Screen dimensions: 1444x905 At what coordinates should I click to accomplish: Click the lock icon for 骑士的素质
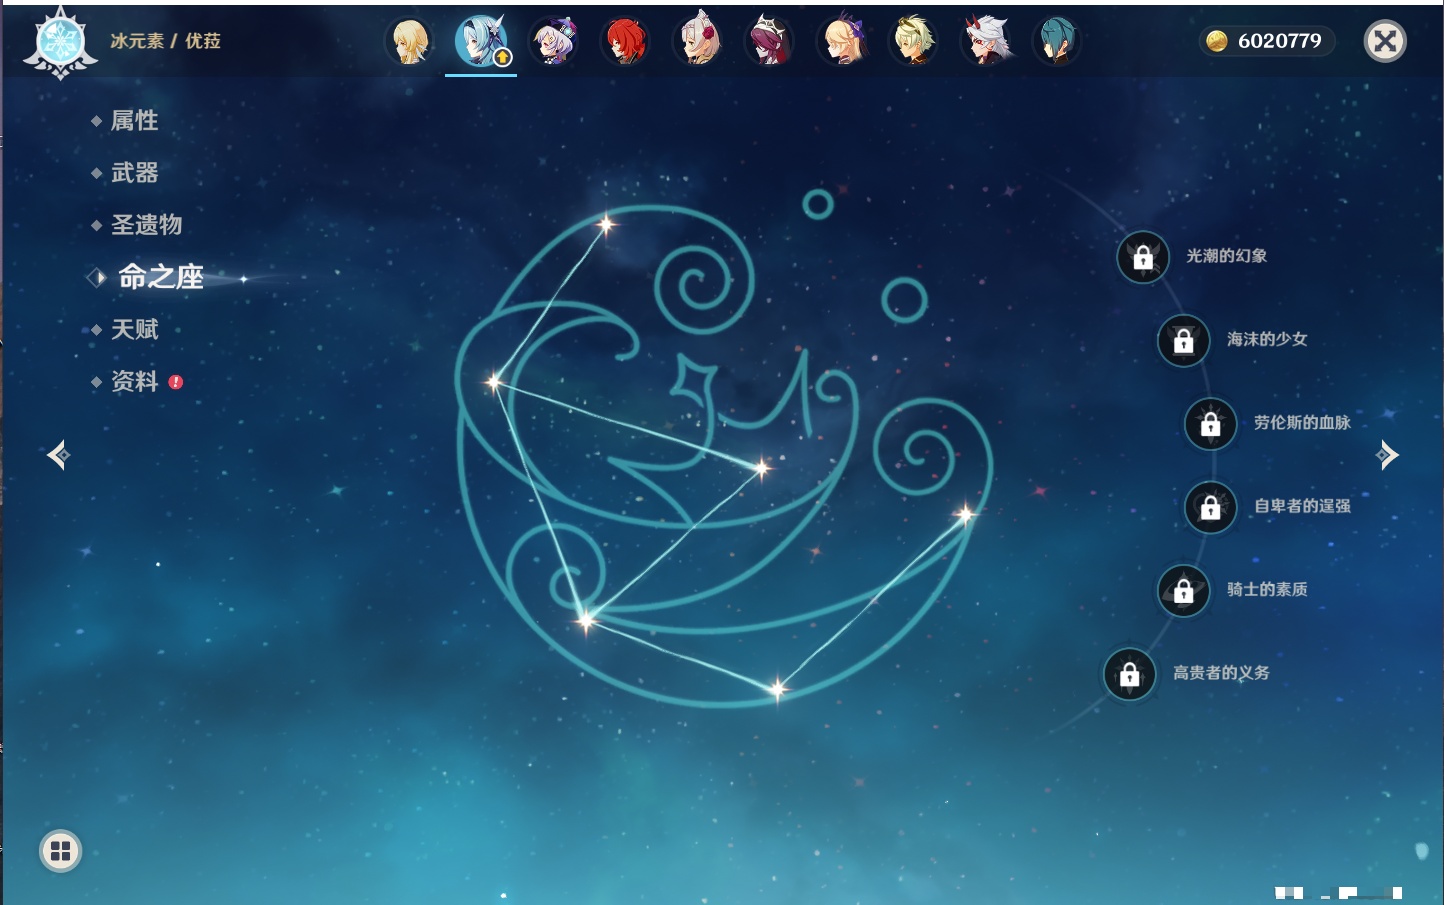tap(1184, 591)
